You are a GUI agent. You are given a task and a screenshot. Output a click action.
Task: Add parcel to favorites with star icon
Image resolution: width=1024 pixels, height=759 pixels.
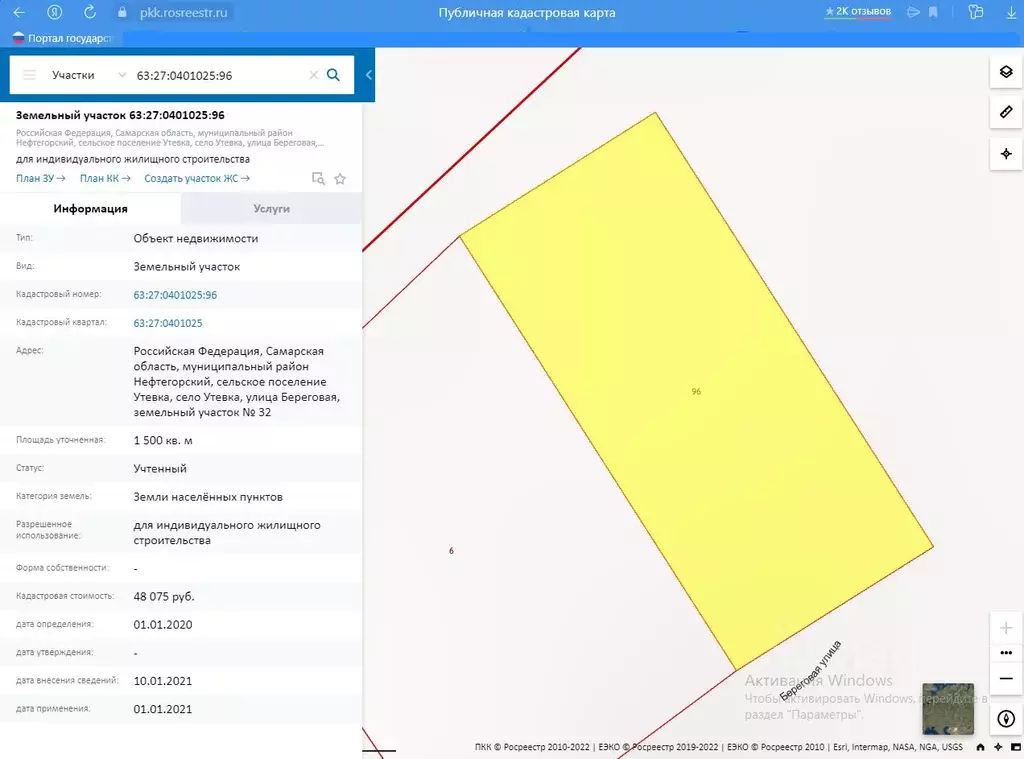(340, 179)
